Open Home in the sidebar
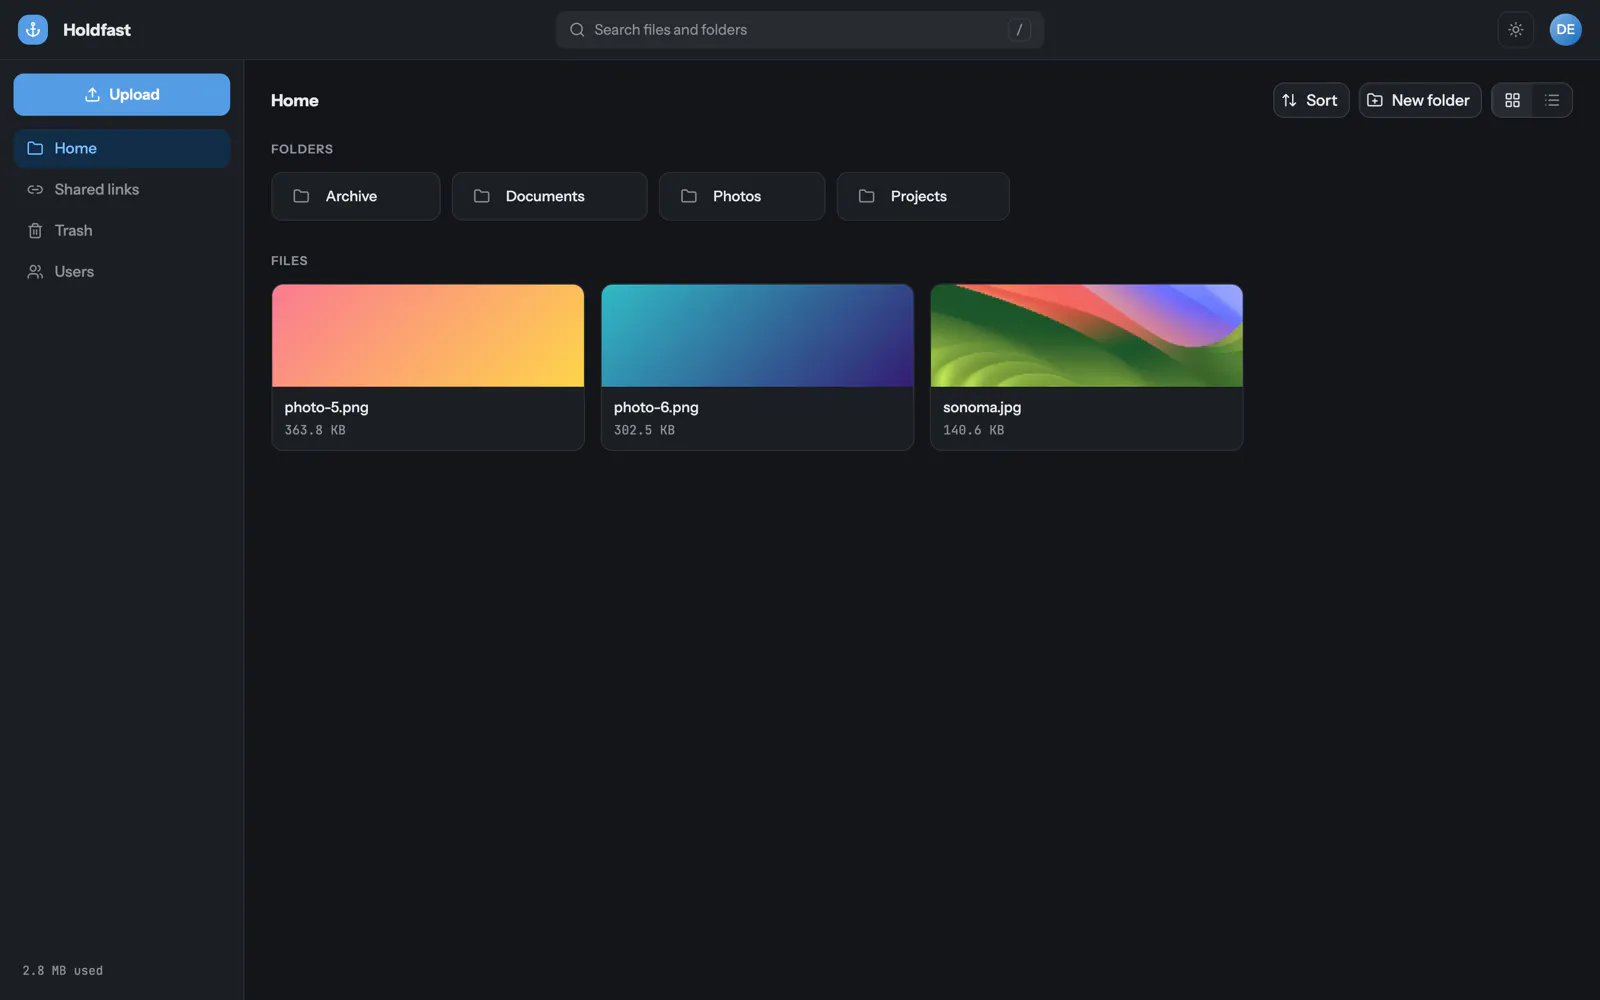This screenshot has height=1000, width=1600. 122,148
